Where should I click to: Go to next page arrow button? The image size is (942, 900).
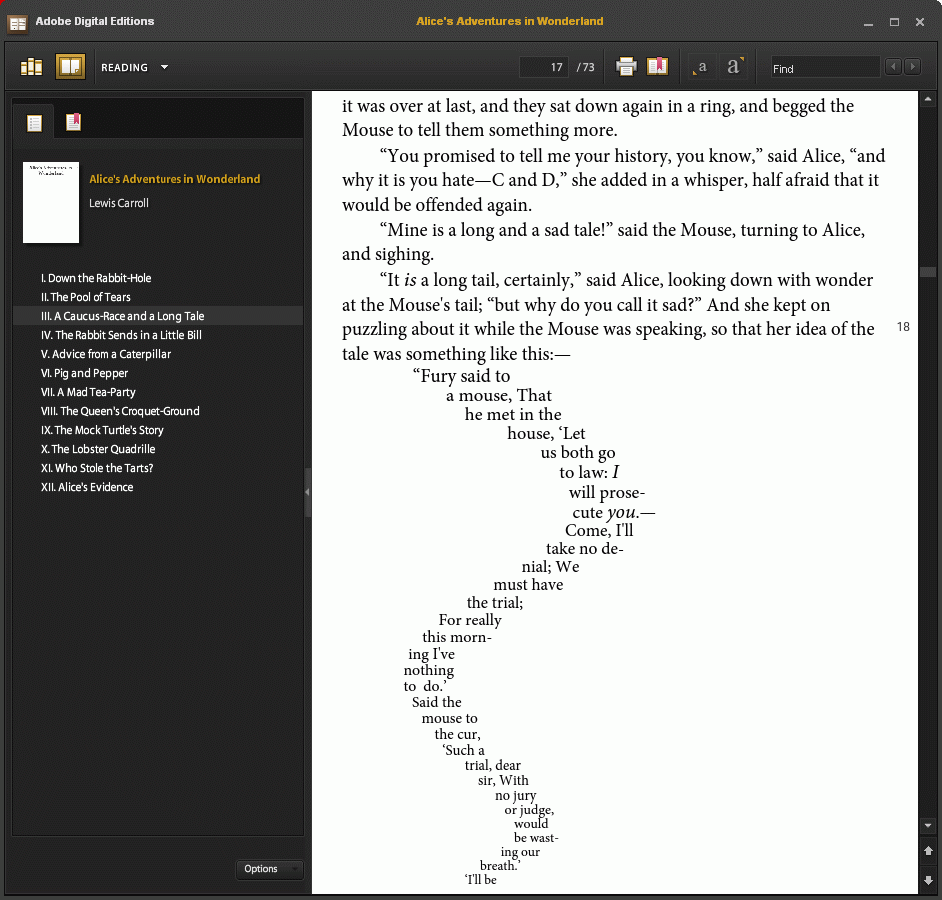tap(928, 880)
